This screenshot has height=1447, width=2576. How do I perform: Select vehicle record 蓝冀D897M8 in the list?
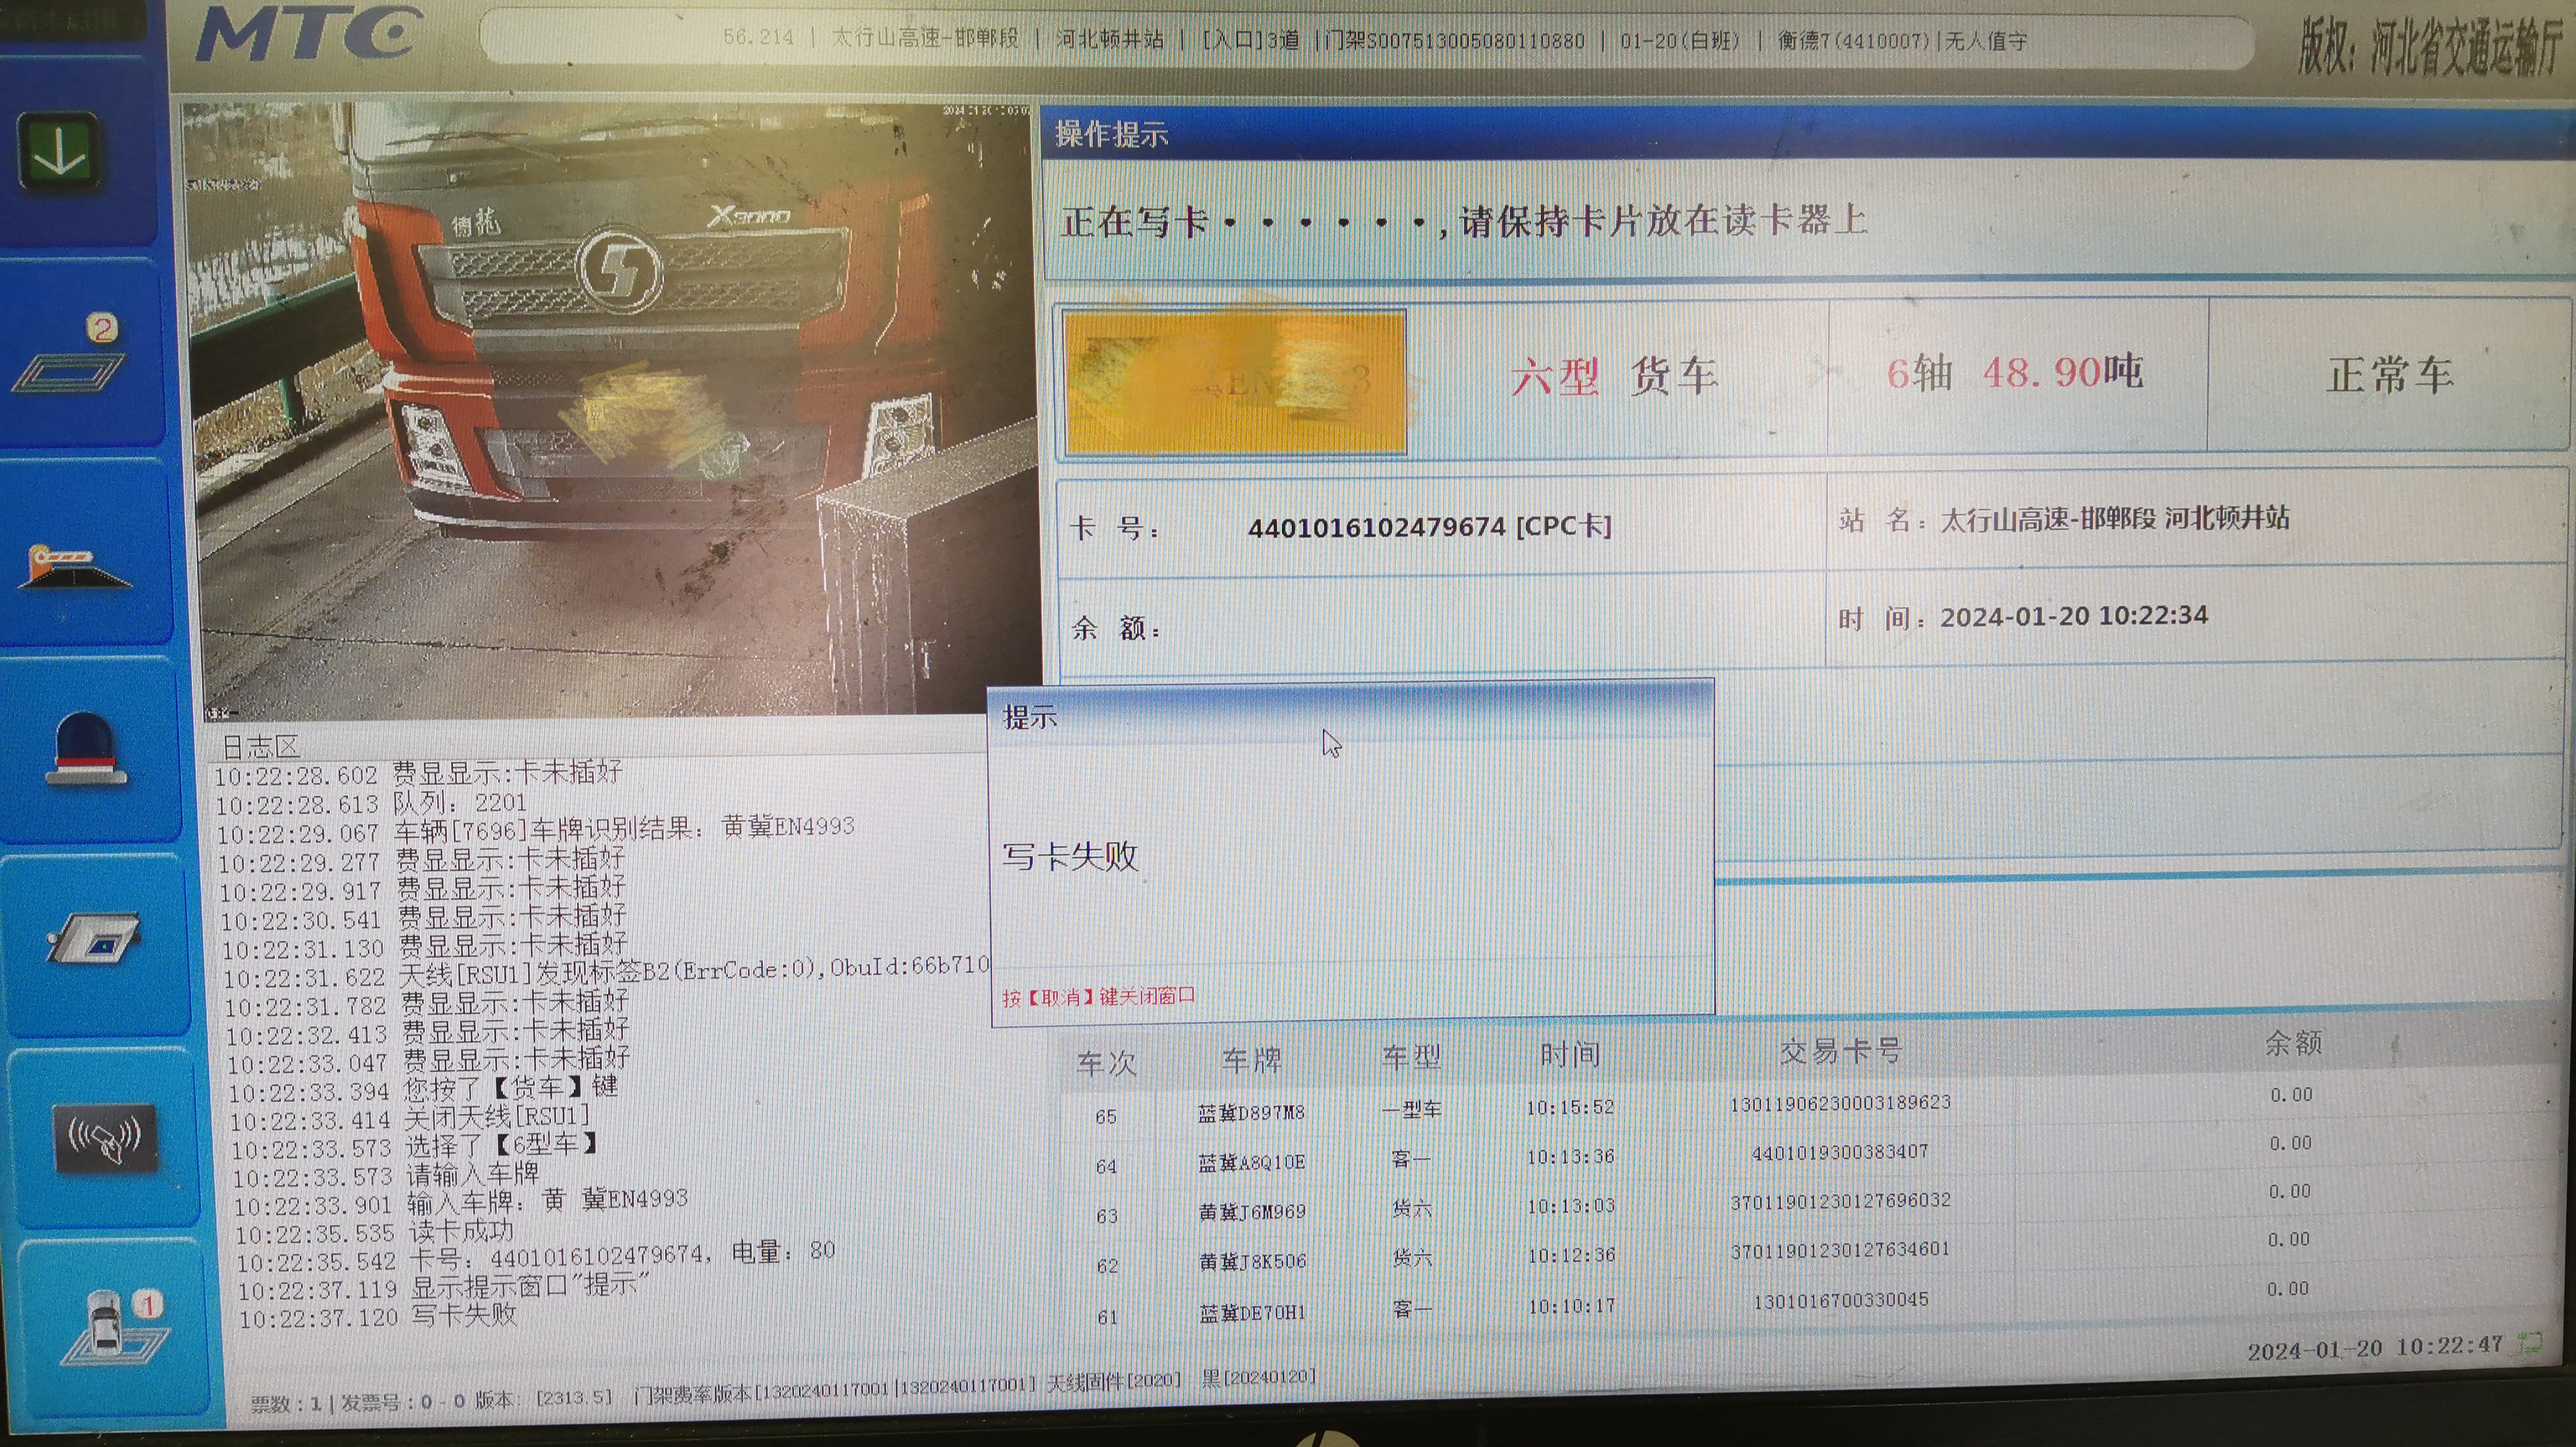[x=1252, y=1112]
